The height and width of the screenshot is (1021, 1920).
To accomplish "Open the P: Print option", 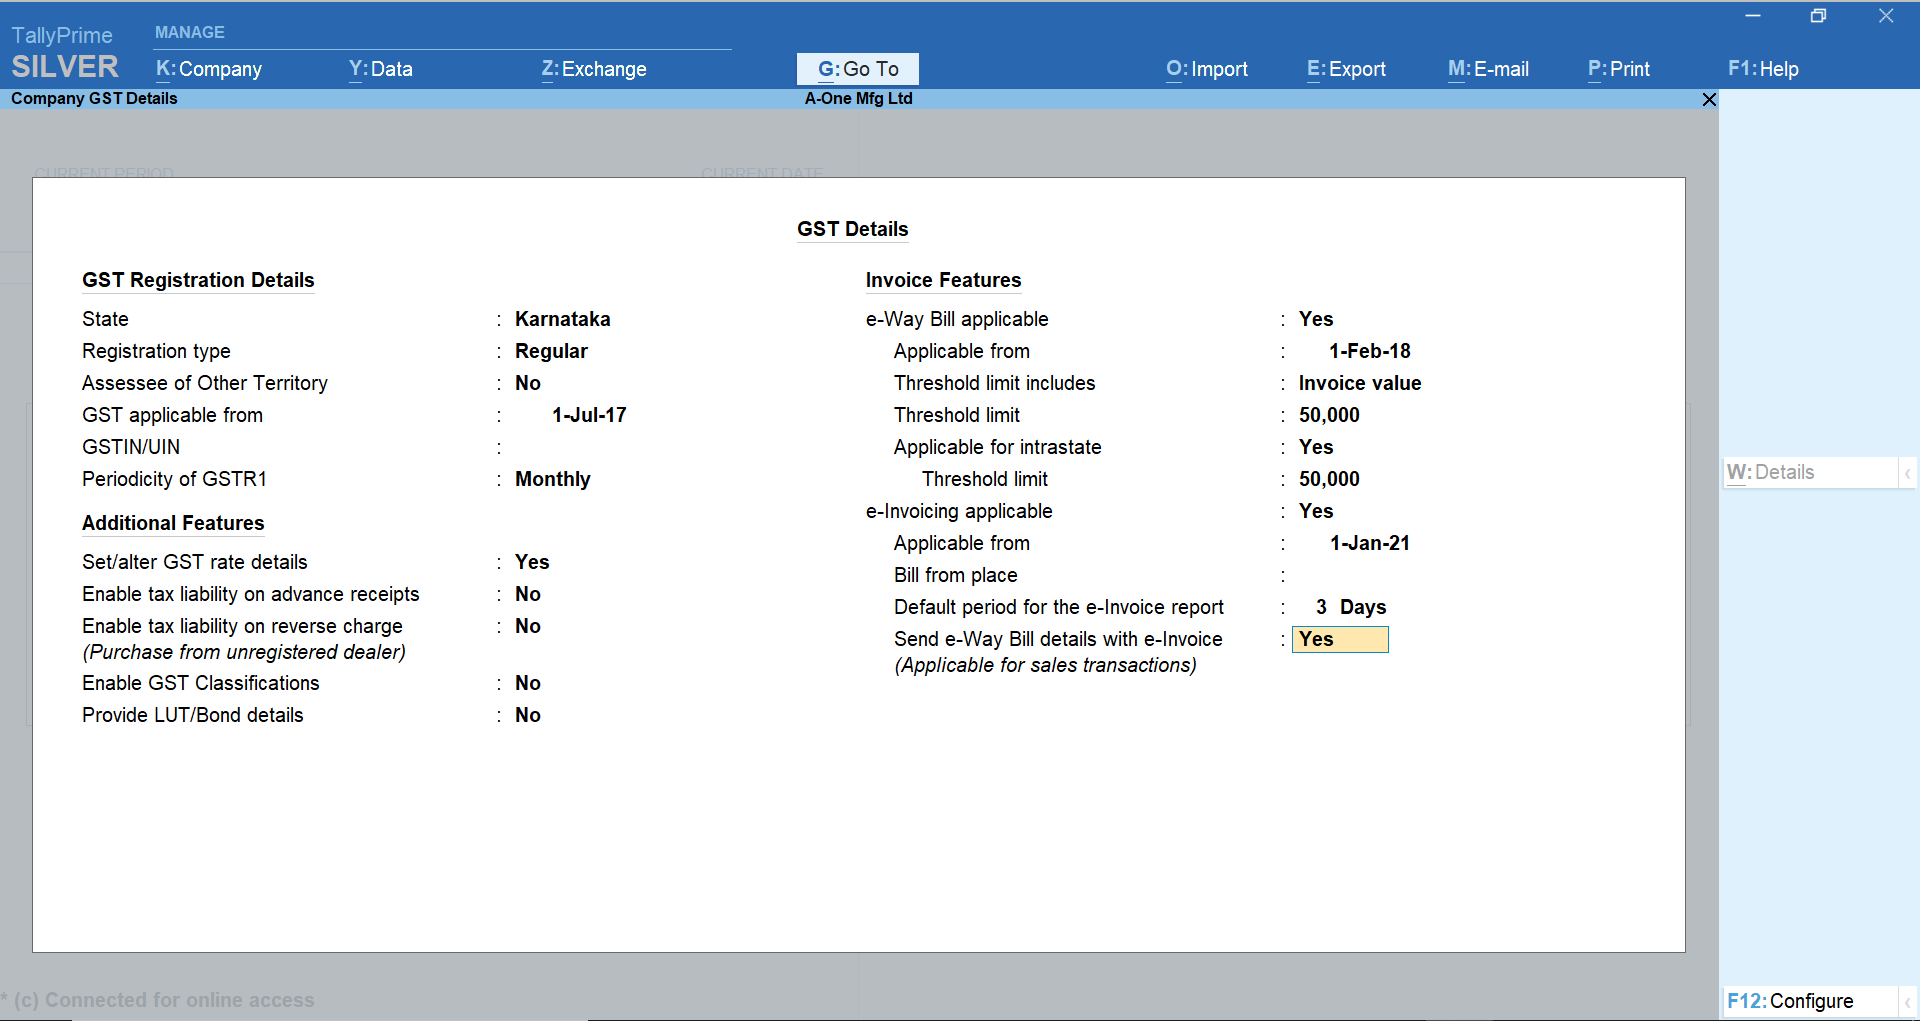I will [1618, 68].
